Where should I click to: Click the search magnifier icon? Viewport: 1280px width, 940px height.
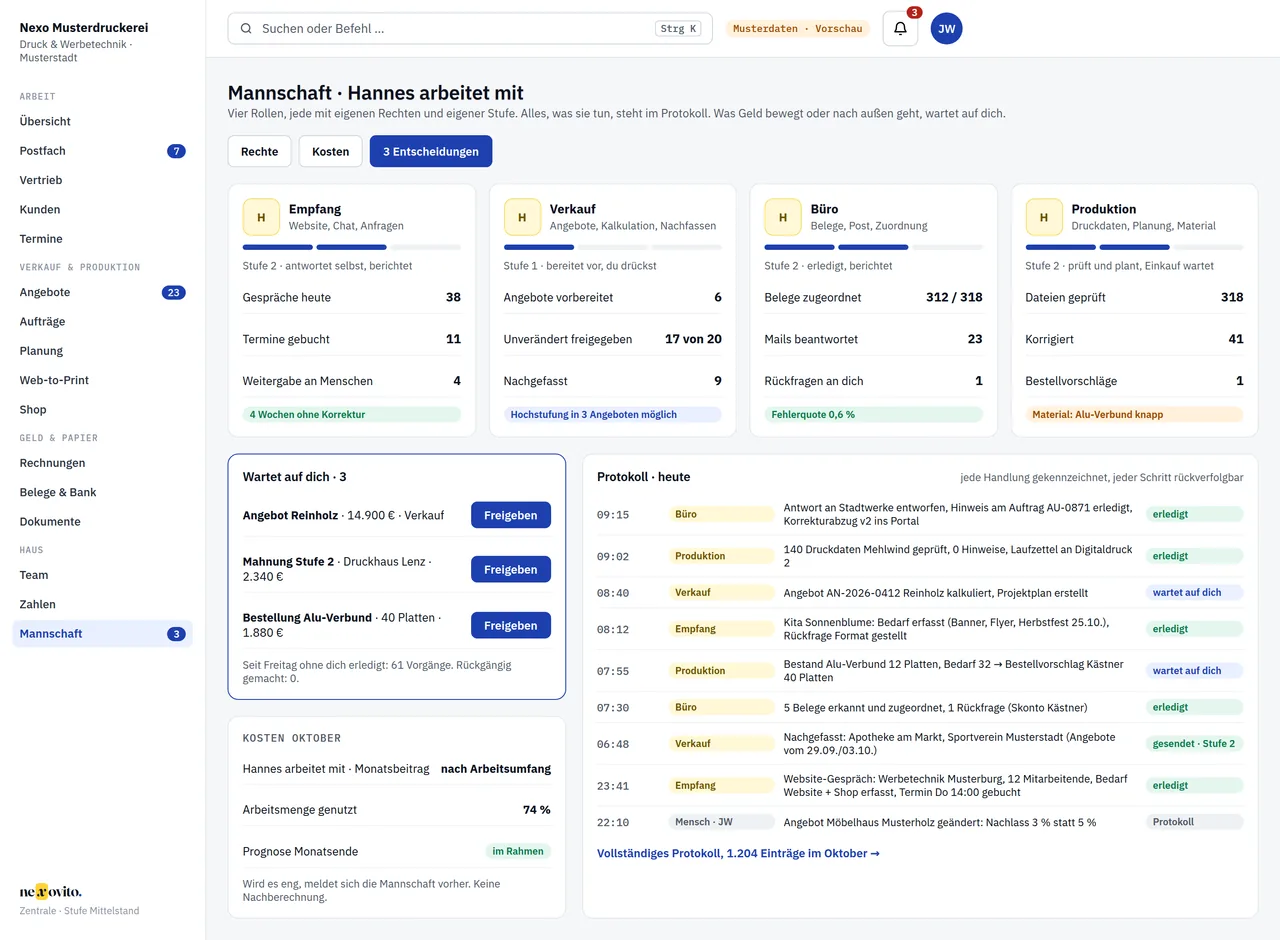click(x=246, y=29)
